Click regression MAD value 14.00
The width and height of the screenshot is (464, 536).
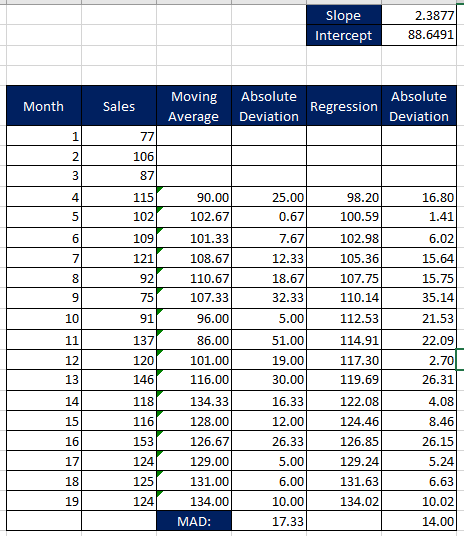pyautogui.click(x=419, y=521)
